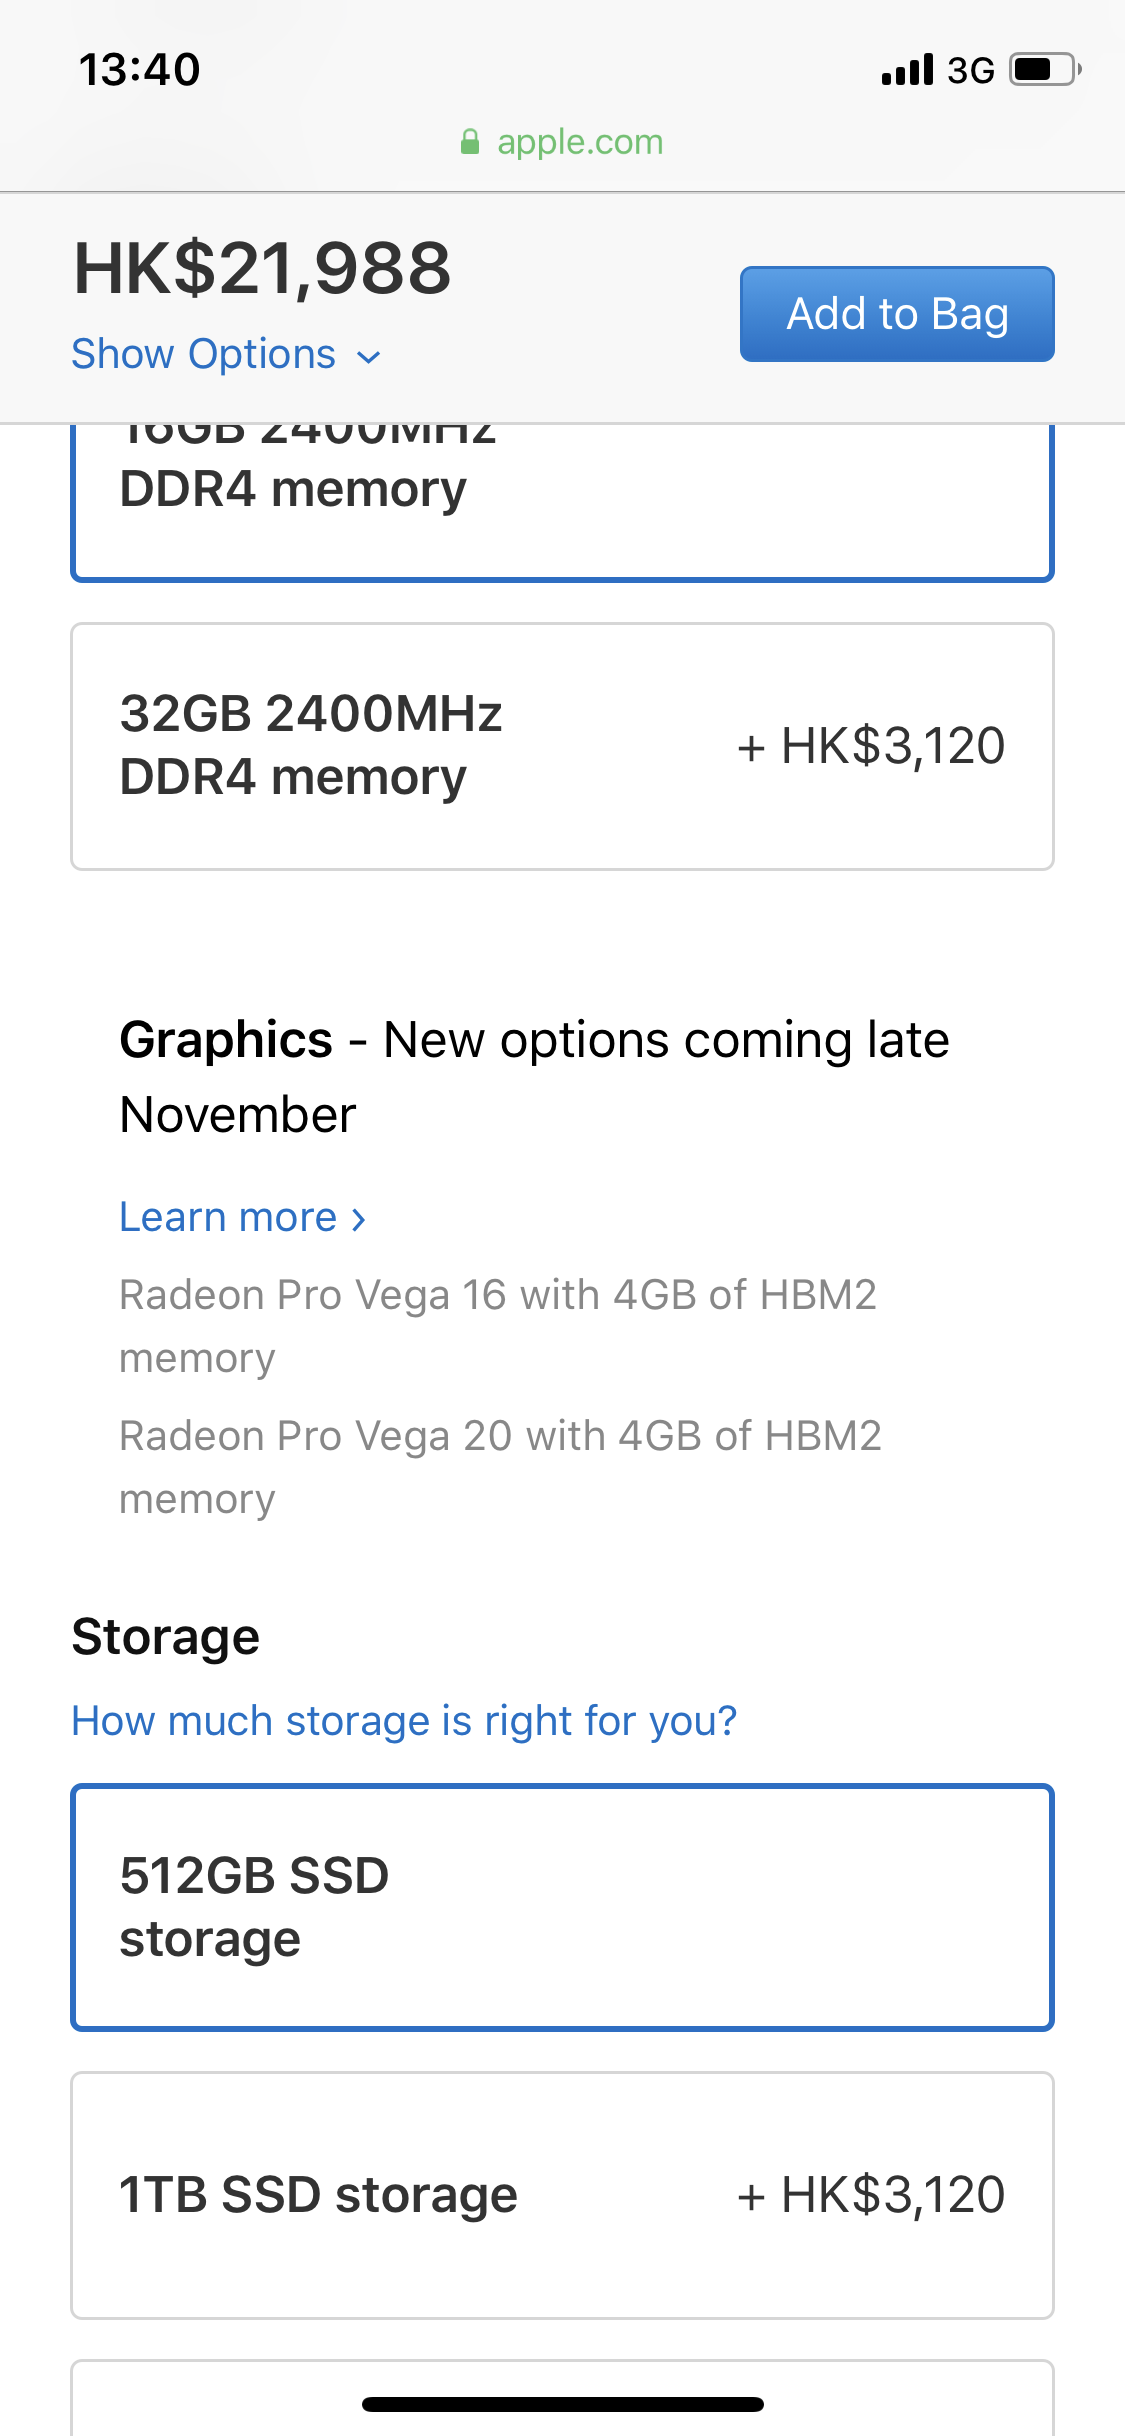Tap the HK$21,988 total price
This screenshot has width=1125, height=2436.
[x=262, y=269]
